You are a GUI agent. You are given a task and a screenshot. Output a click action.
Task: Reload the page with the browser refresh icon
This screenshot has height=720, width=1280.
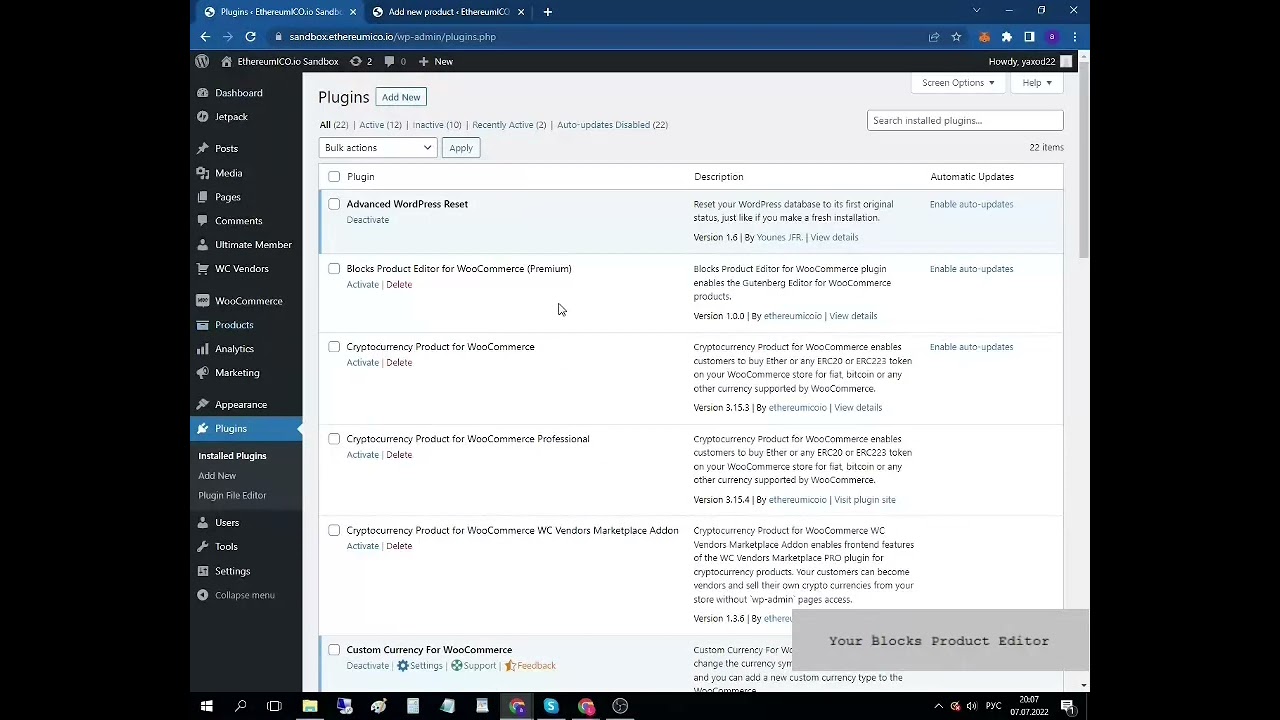250,37
